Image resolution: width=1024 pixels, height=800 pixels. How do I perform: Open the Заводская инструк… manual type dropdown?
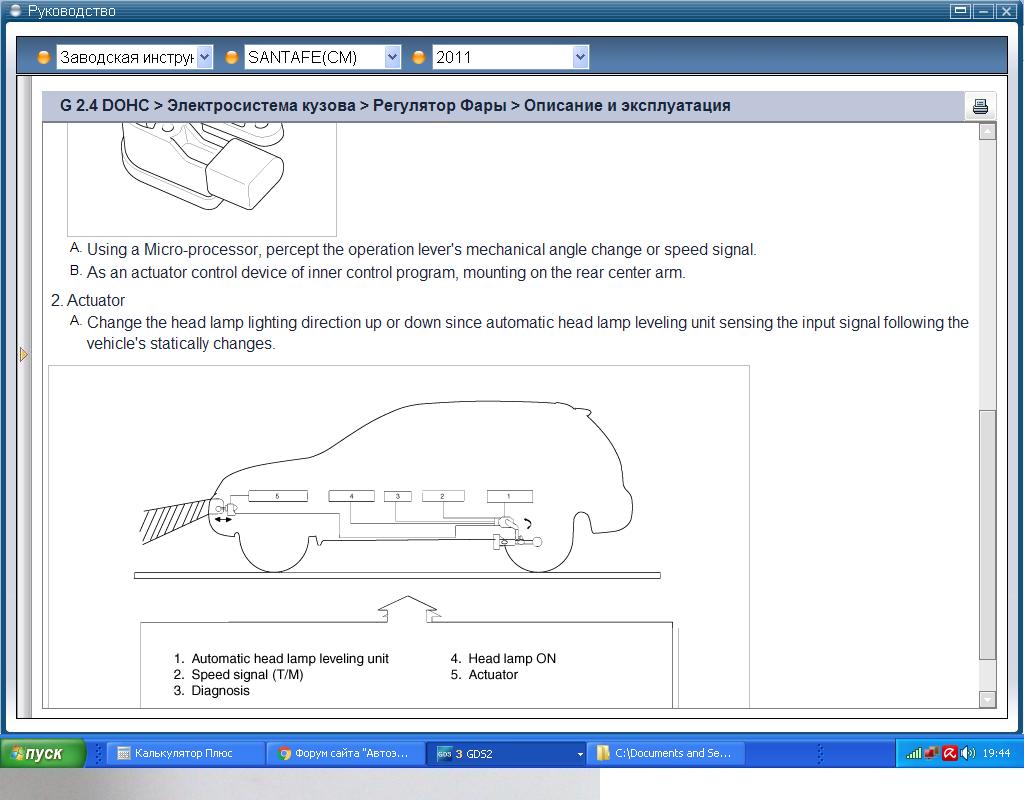click(135, 57)
